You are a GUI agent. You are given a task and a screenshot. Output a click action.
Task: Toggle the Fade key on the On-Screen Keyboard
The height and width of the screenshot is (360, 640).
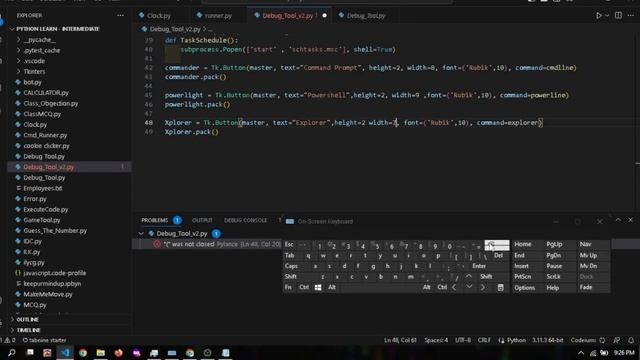pyautogui.click(x=586, y=287)
